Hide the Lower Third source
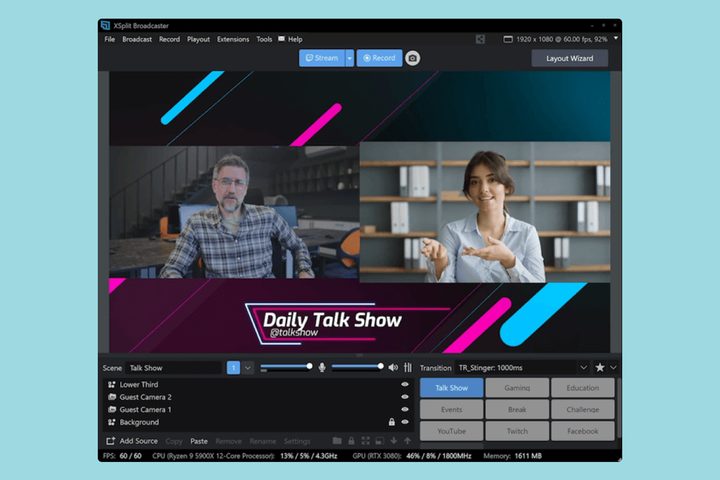This screenshot has height=480, width=720. tap(406, 384)
